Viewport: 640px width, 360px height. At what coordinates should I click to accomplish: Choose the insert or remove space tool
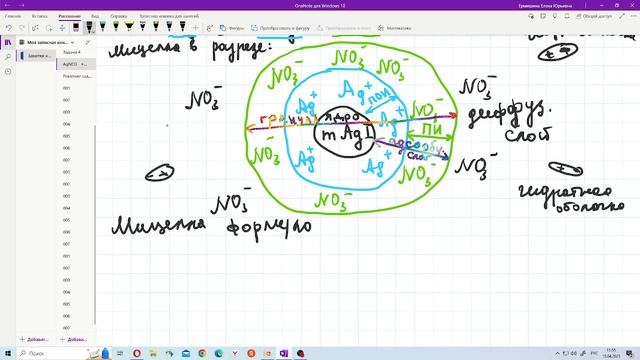(x=62, y=28)
